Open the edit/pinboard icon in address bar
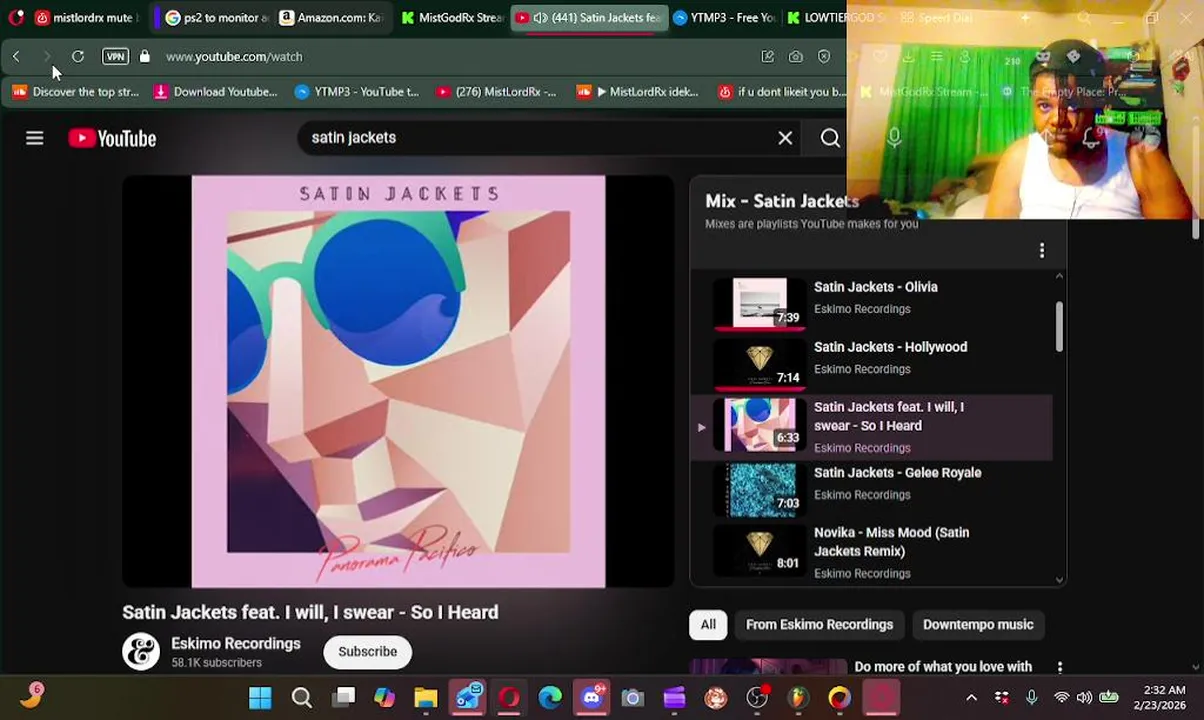The image size is (1204, 720). click(768, 57)
